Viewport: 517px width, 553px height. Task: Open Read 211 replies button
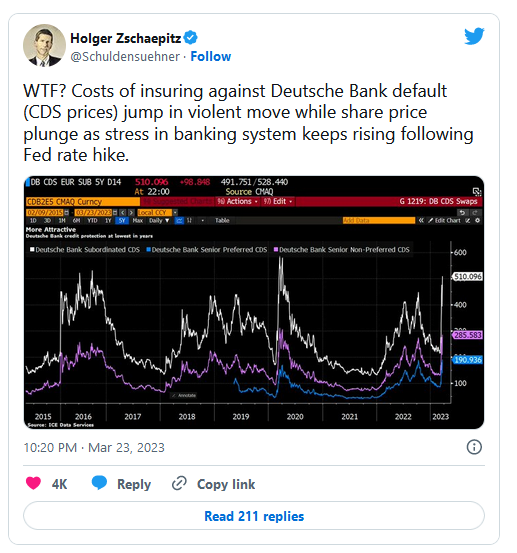[x=254, y=516]
